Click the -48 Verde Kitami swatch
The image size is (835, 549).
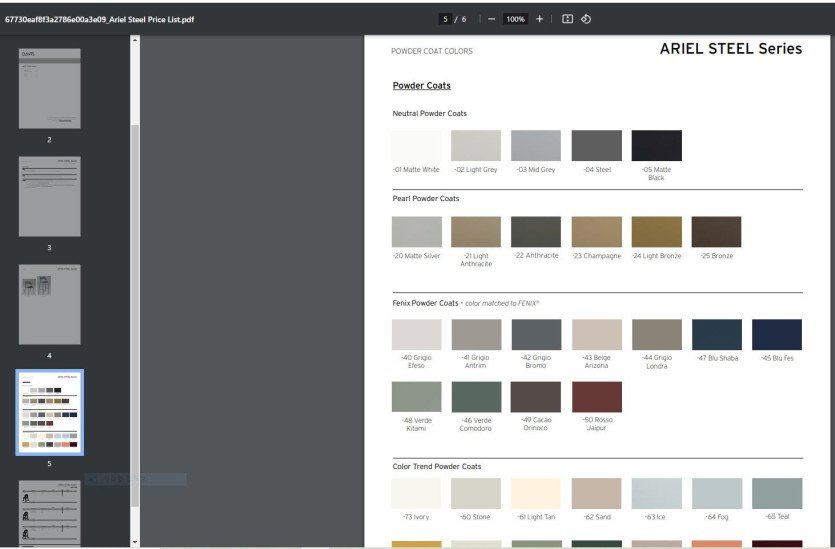(x=416, y=397)
